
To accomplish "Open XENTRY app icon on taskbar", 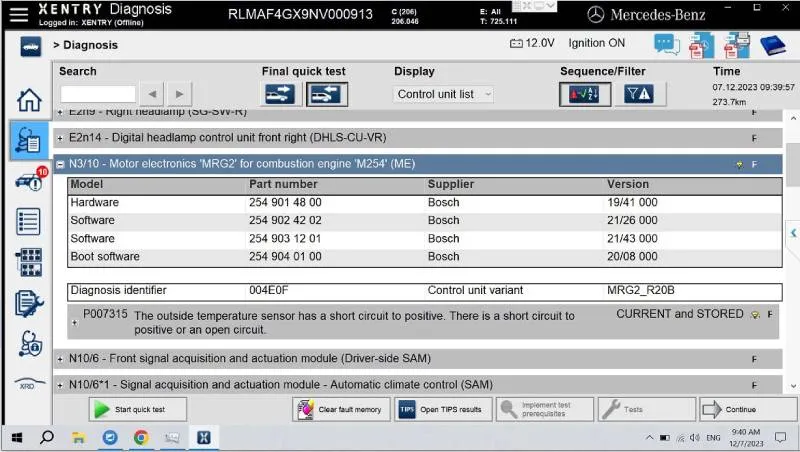I will tap(204, 438).
